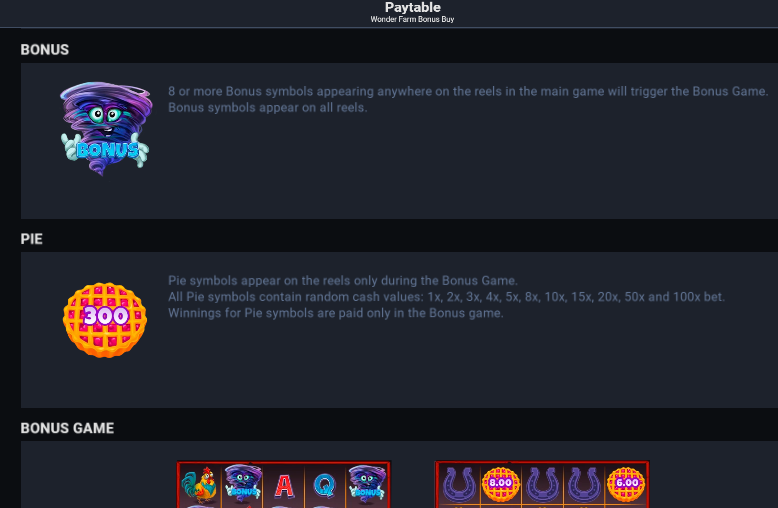Viewport: 778px width, 508px height.
Task: Click the text about 8 or more Bonus symbols
Action: coord(468,91)
